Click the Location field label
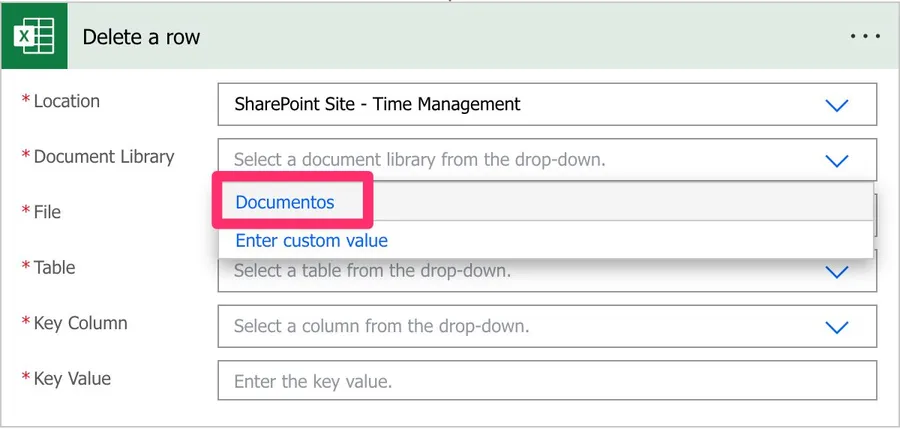 click(x=66, y=101)
